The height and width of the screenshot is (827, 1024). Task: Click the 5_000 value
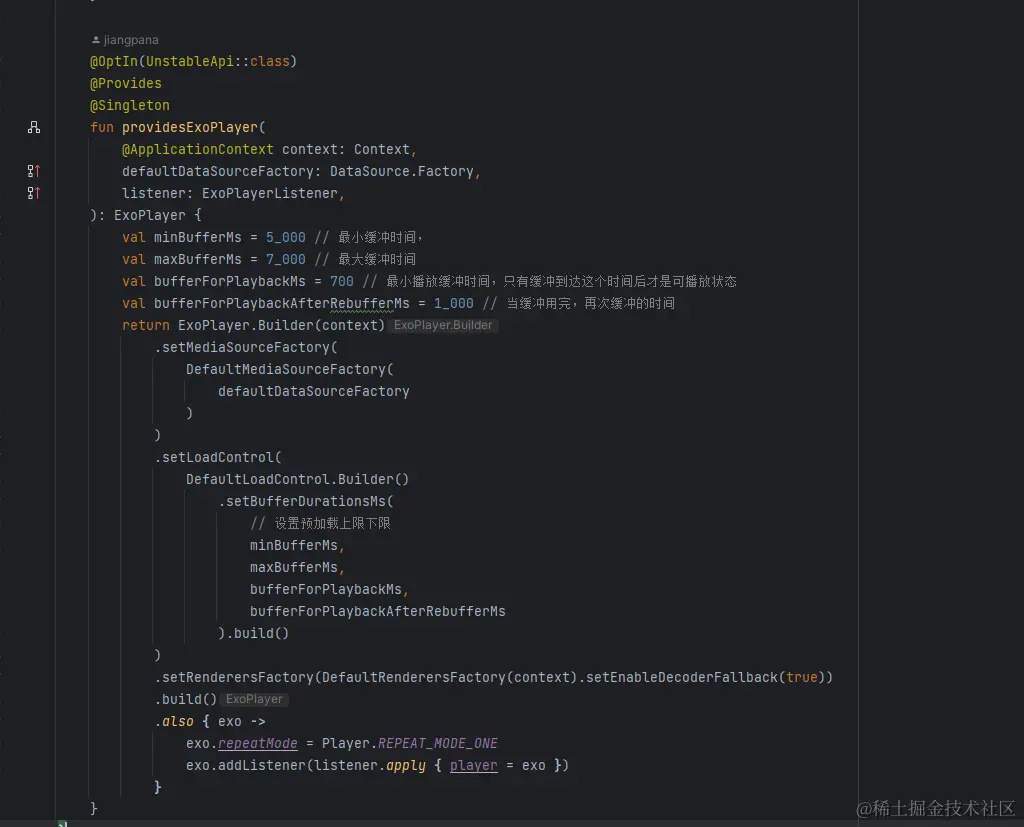point(285,237)
